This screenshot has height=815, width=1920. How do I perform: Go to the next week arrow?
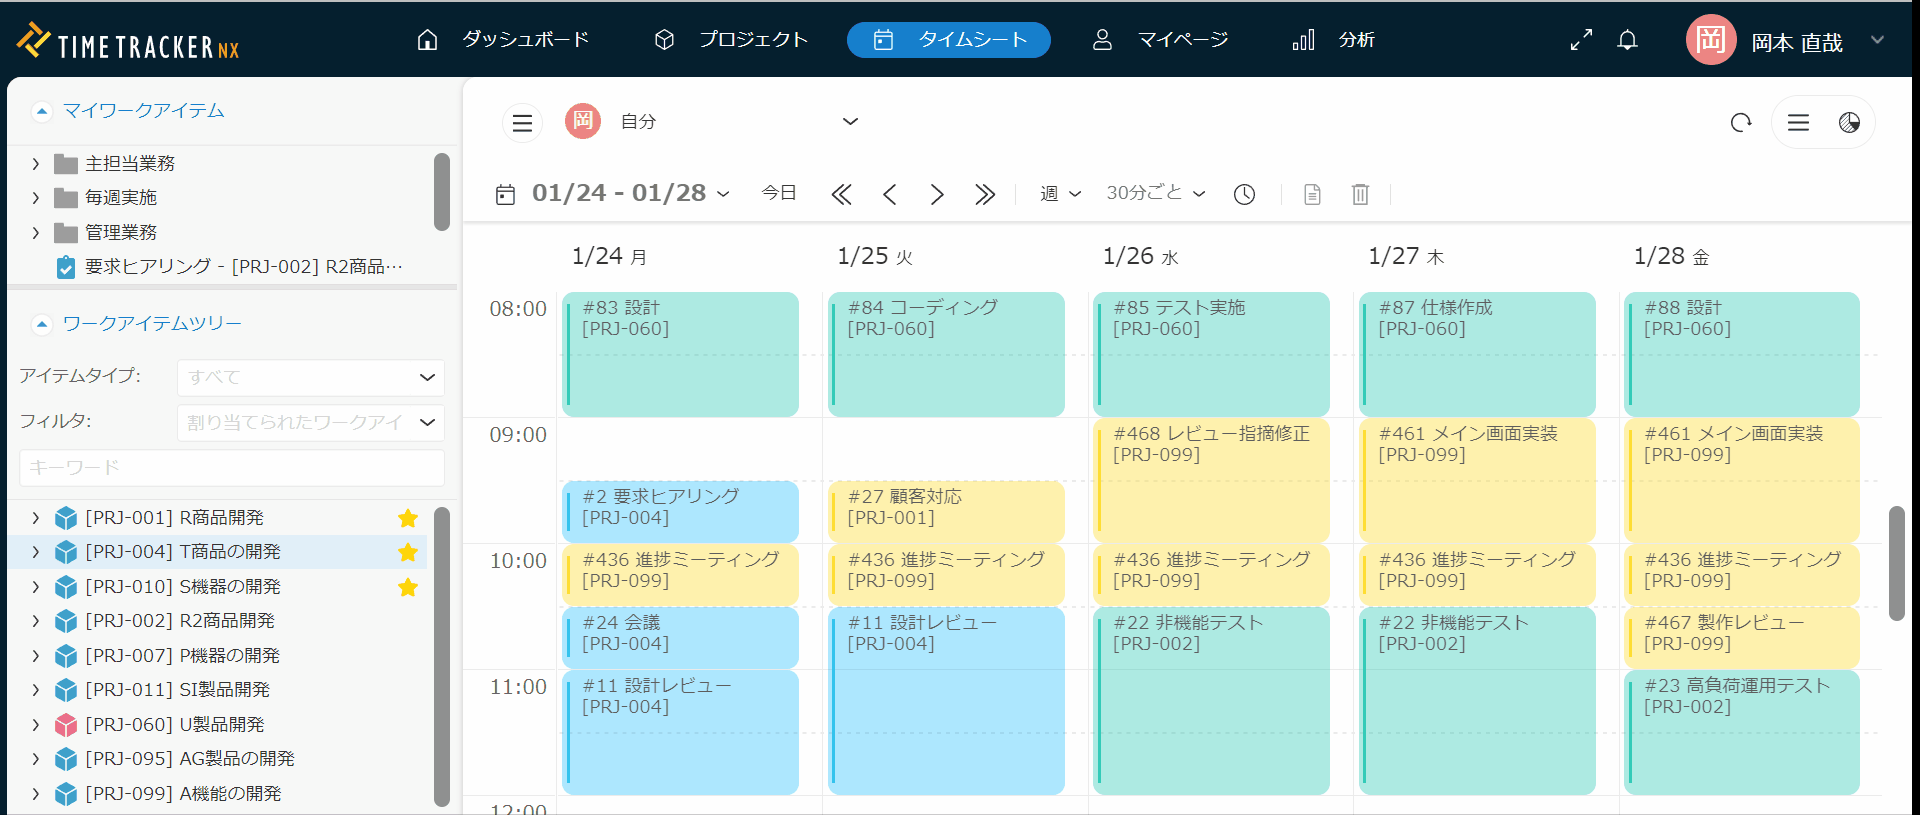coord(937,194)
